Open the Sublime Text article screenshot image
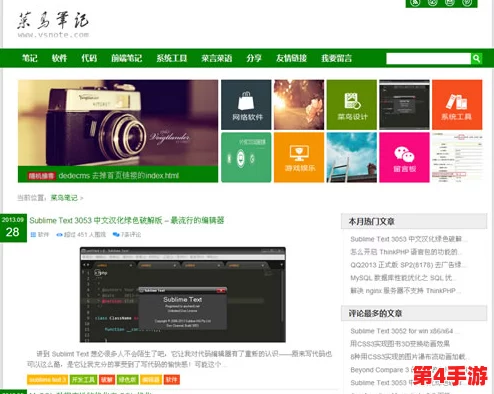 (x=183, y=295)
